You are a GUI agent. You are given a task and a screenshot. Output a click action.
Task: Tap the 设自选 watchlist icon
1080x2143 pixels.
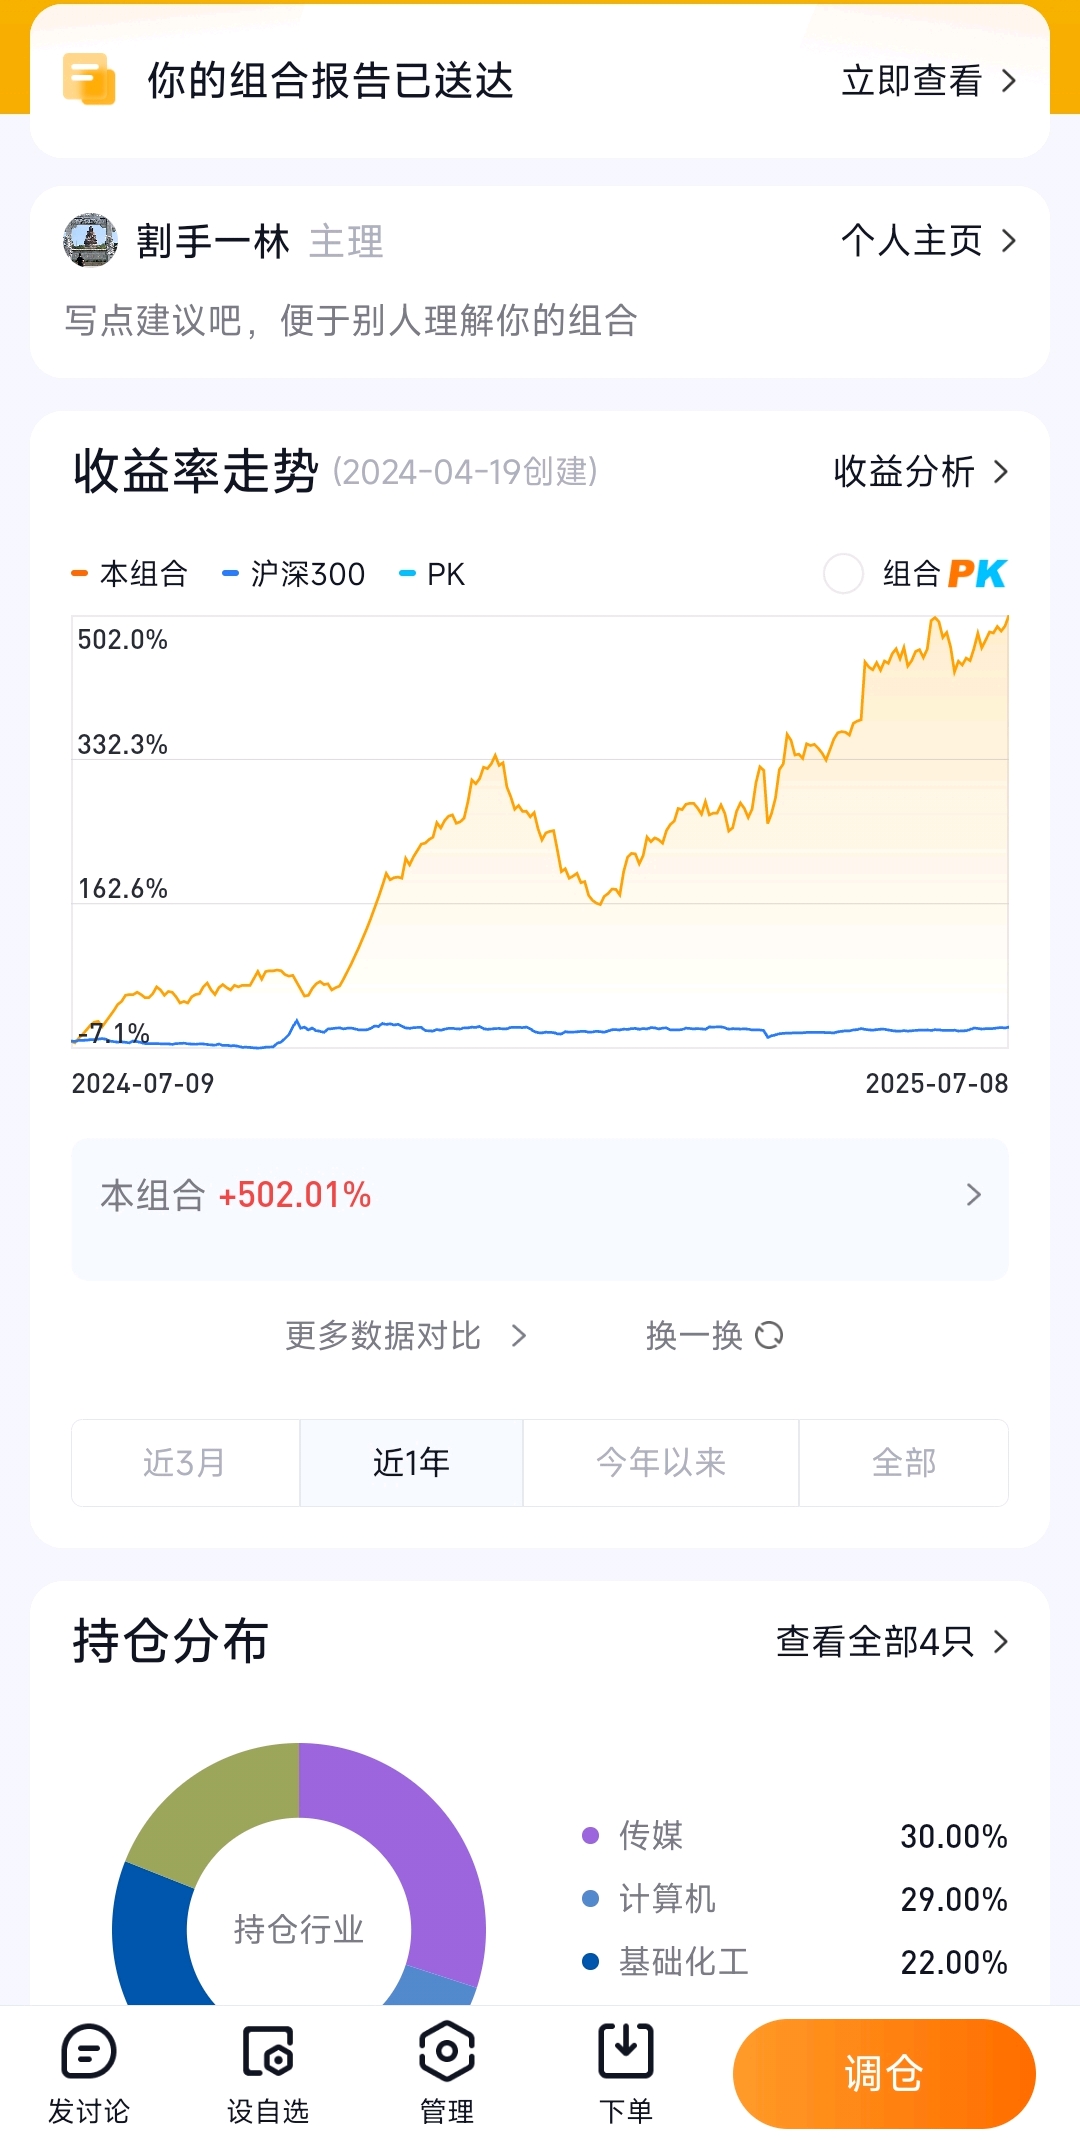pos(268,2051)
